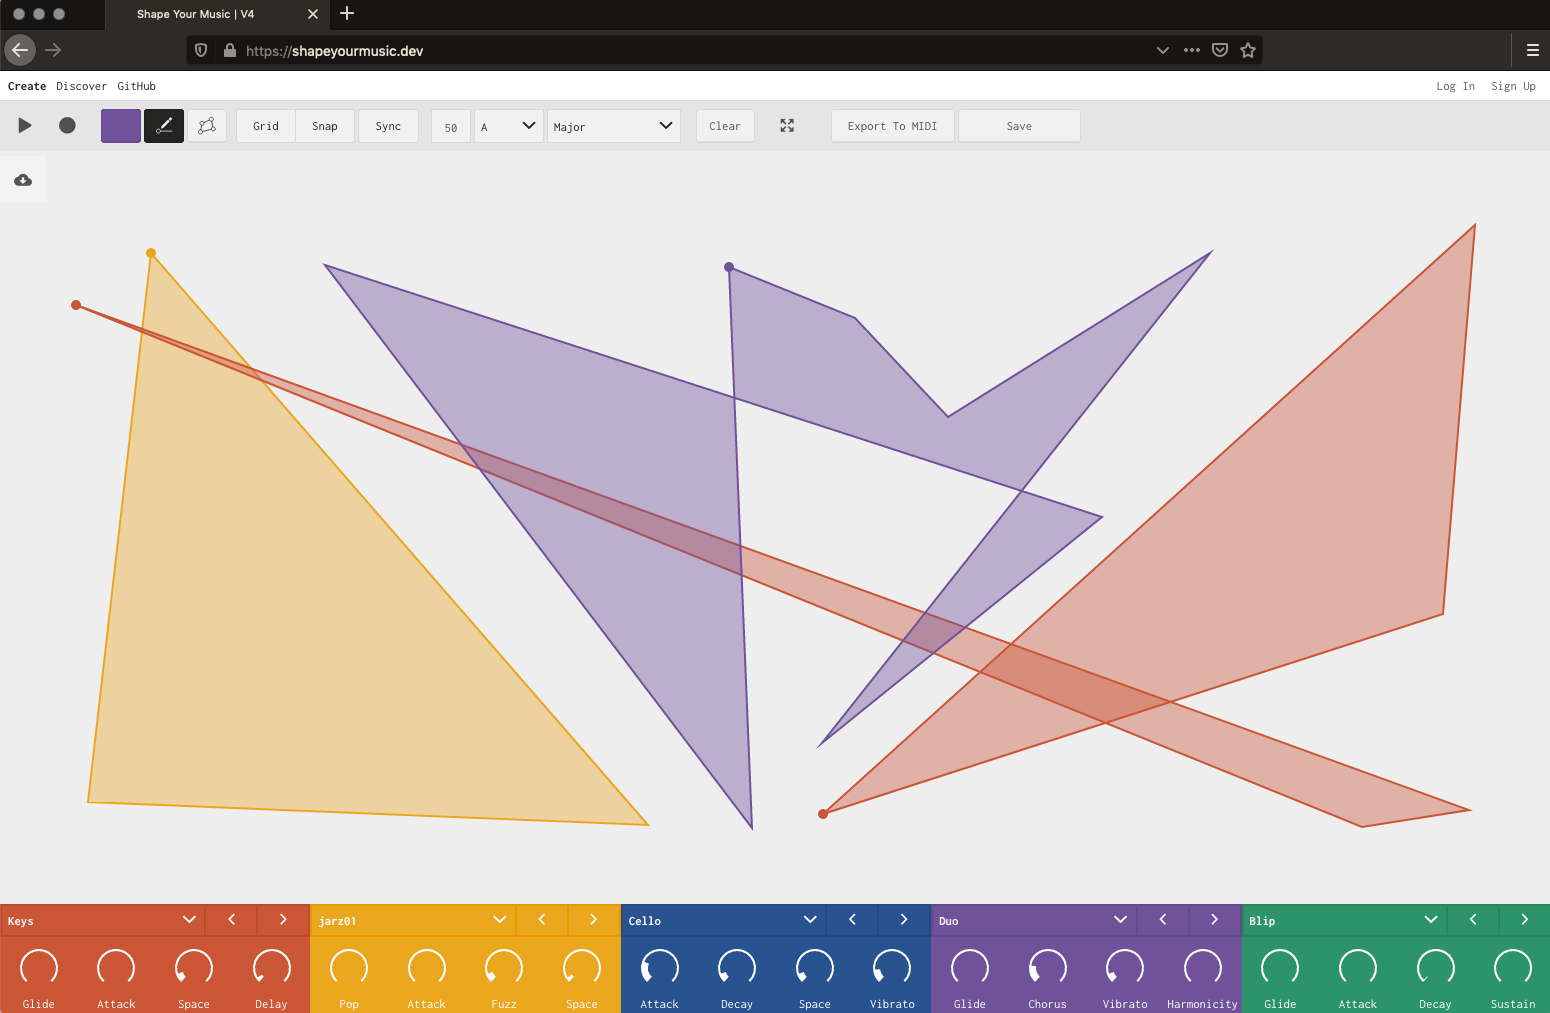Viewport: 1550px width, 1013px height.
Task: Select next instrument for Duo panel
Action: click(1214, 920)
